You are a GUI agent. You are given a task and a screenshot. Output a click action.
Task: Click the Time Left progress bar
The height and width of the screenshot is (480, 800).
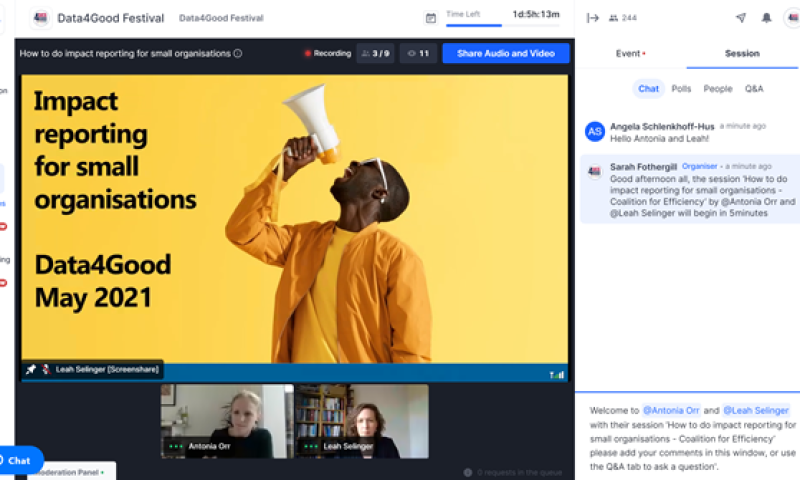tap(474, 25)
